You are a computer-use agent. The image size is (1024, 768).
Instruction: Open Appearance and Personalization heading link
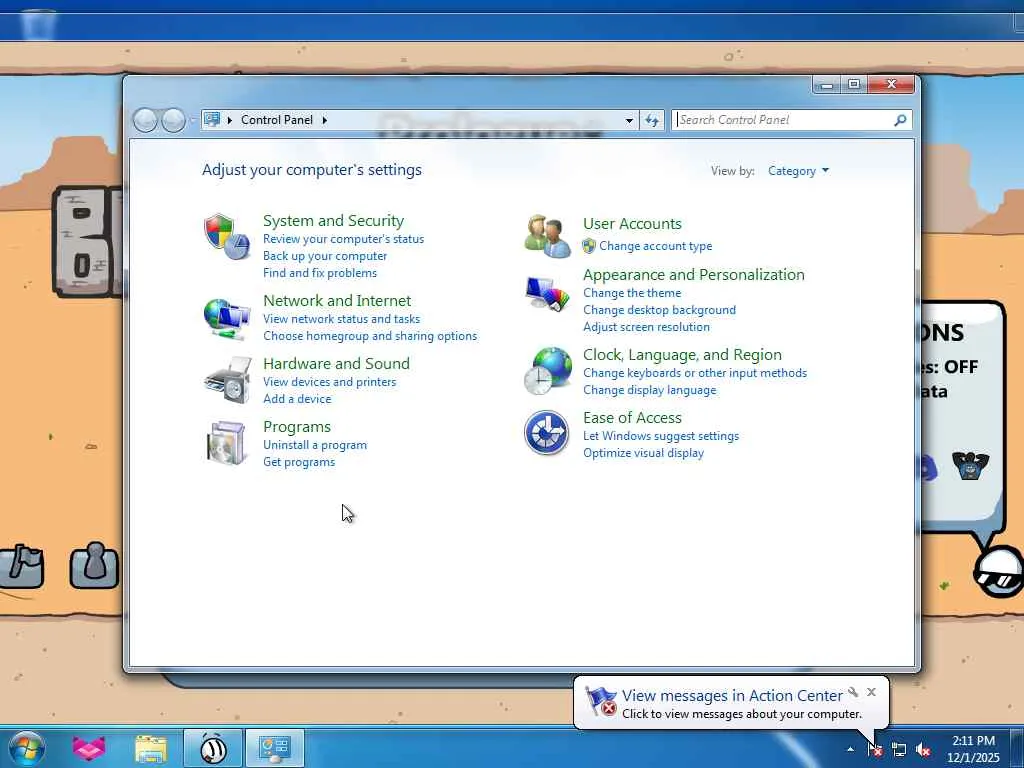point(694,275)
